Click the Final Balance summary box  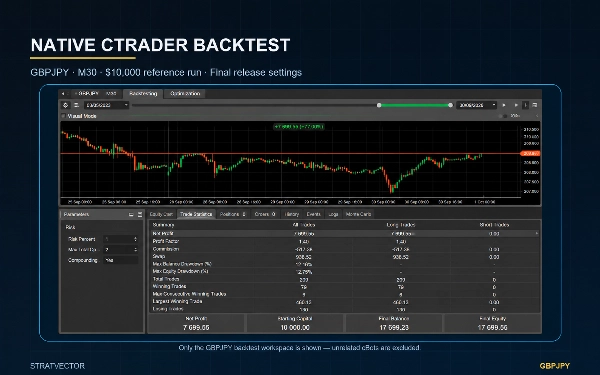tap(394, 323)
